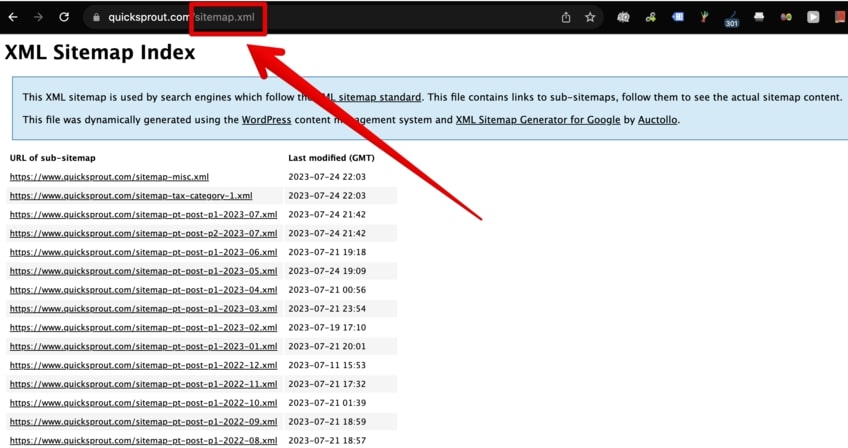
Task: Open sitemap-pt-post-p1-2022-11.xml link
Action: 143,384
